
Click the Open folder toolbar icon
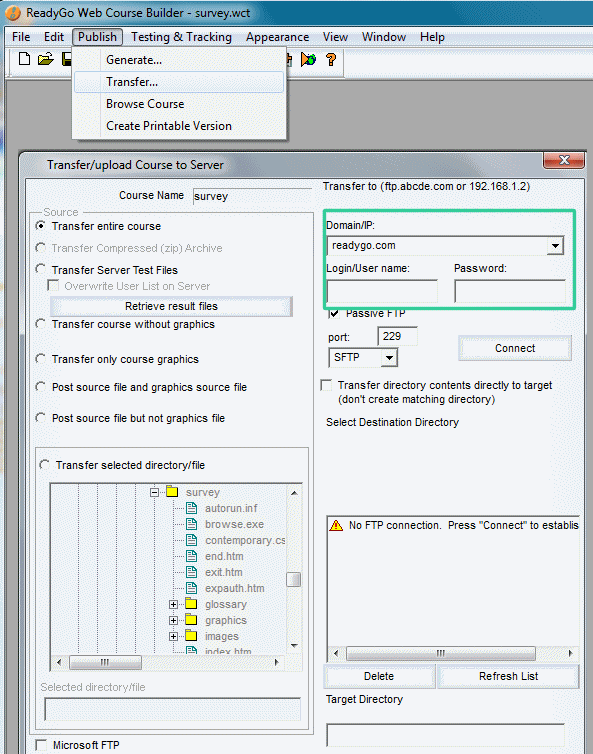click(x=46, y=60)
